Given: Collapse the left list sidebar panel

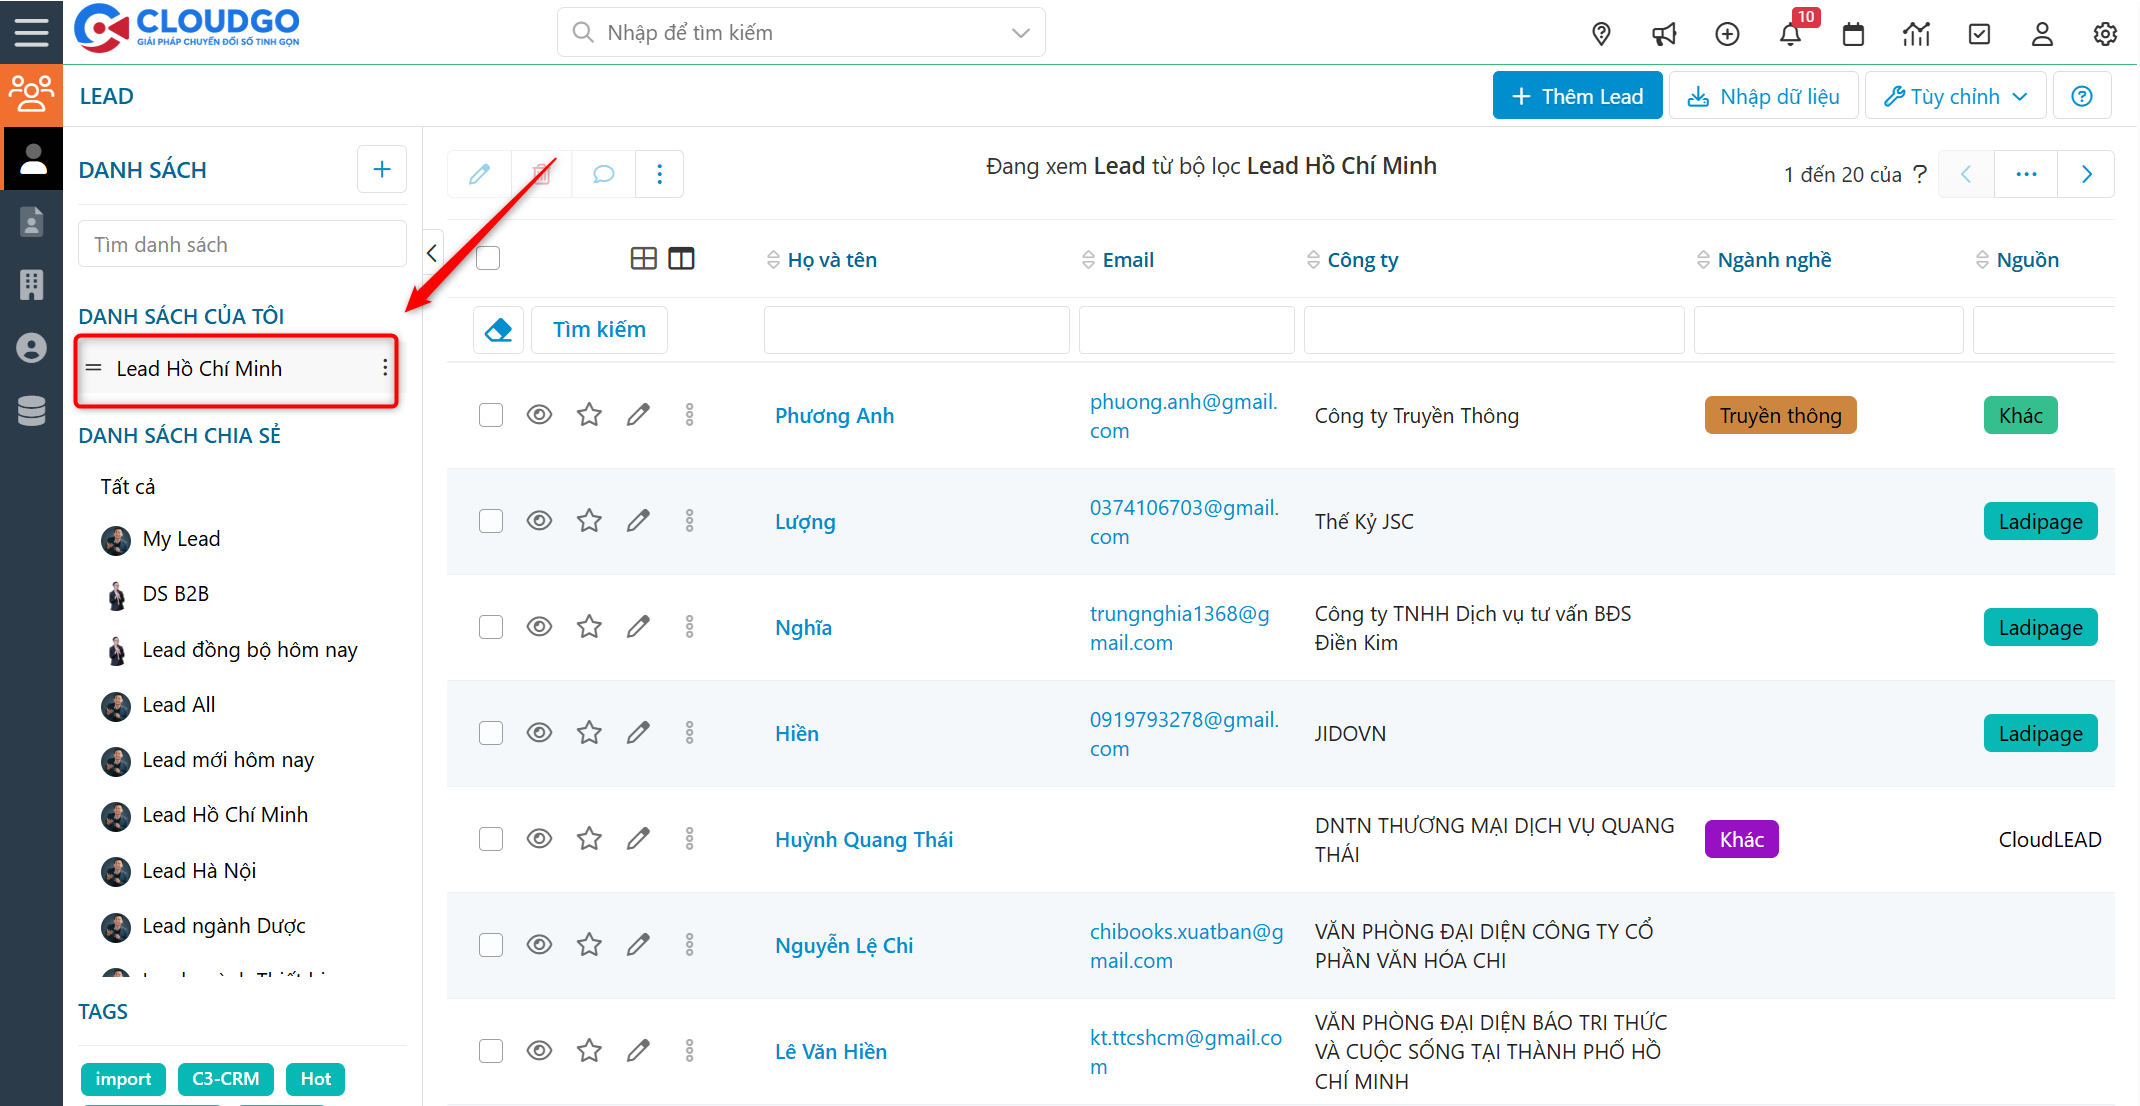Looking at the screenshot, I should coord(432,252).
